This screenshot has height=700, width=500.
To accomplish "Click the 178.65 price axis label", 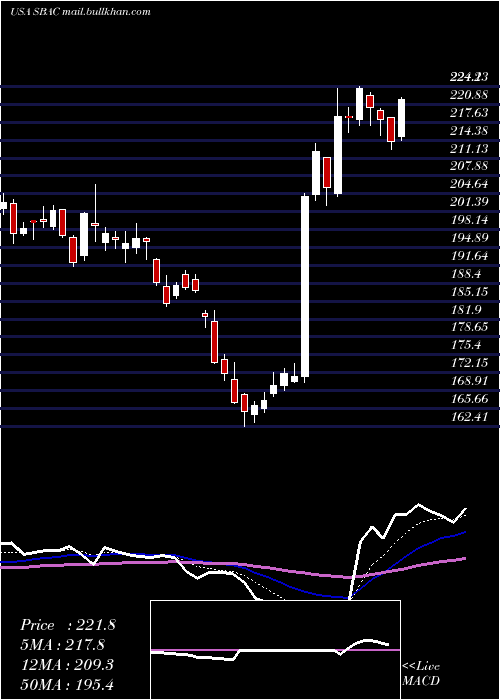I will pos(469,327).
